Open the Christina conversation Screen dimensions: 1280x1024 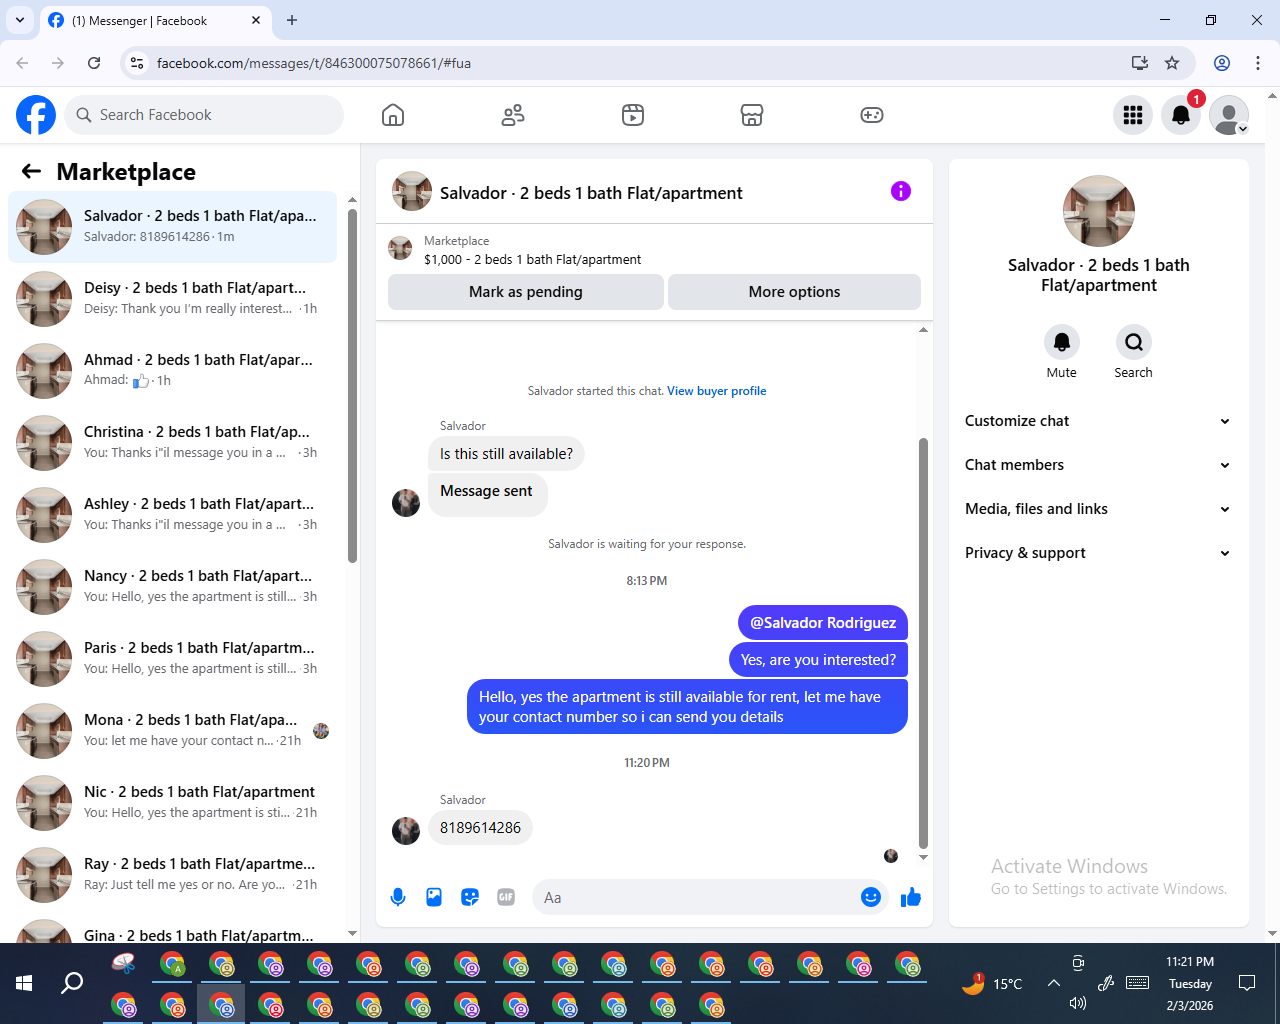(172, 443)
